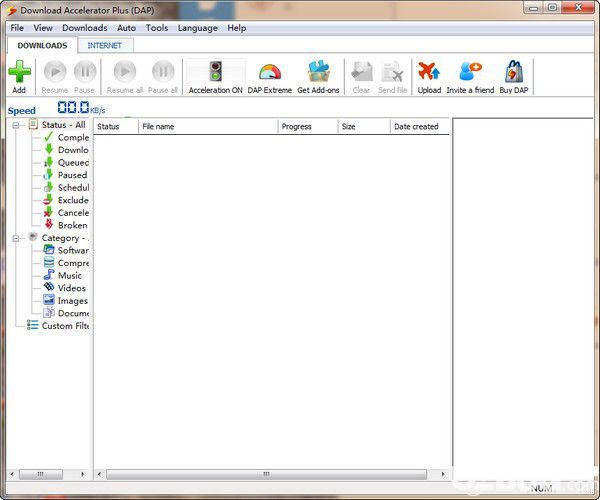Open the Tools menu
Image resolution: width=600 pixels, height=500 pixels.
pos(157,28)
